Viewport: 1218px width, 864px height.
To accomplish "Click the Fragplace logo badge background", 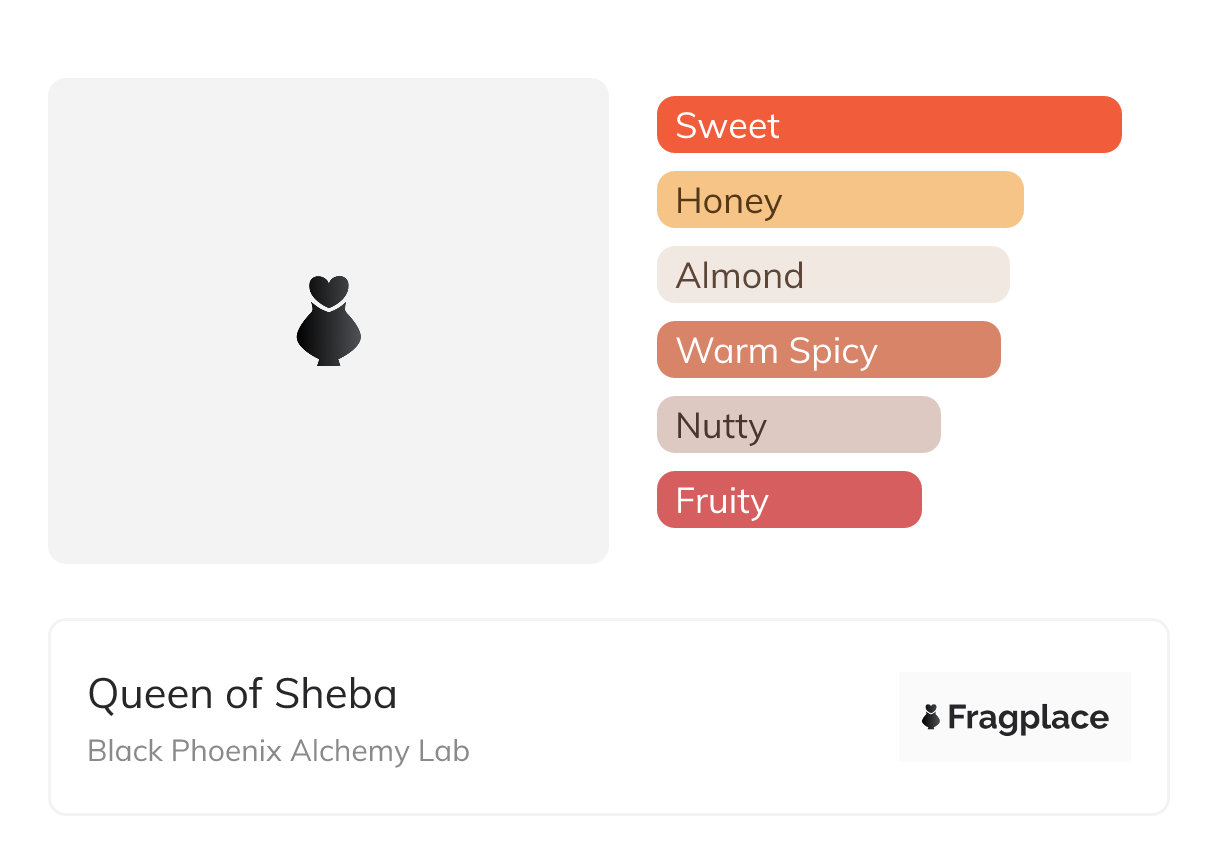I will 1014,688.
